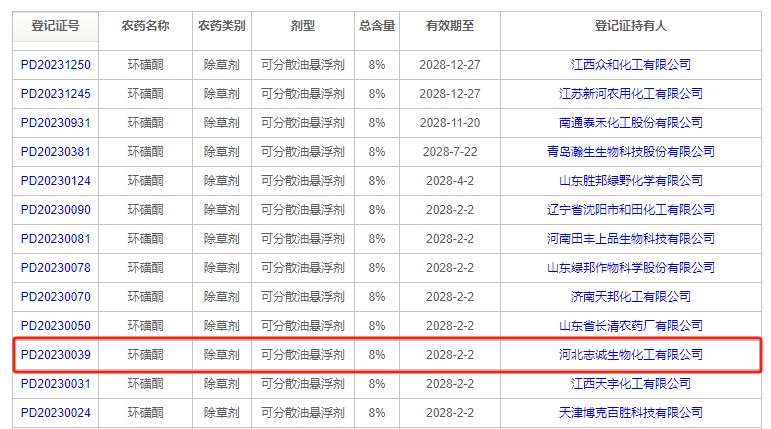Open 天津博克百胜科技有限公司 link

click(x=630, y=412)
